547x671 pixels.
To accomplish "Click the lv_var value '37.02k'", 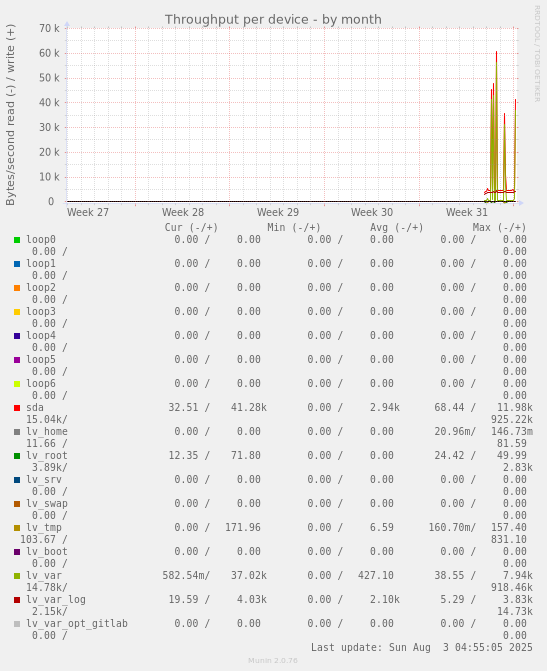I will click(x=249, y=576).
